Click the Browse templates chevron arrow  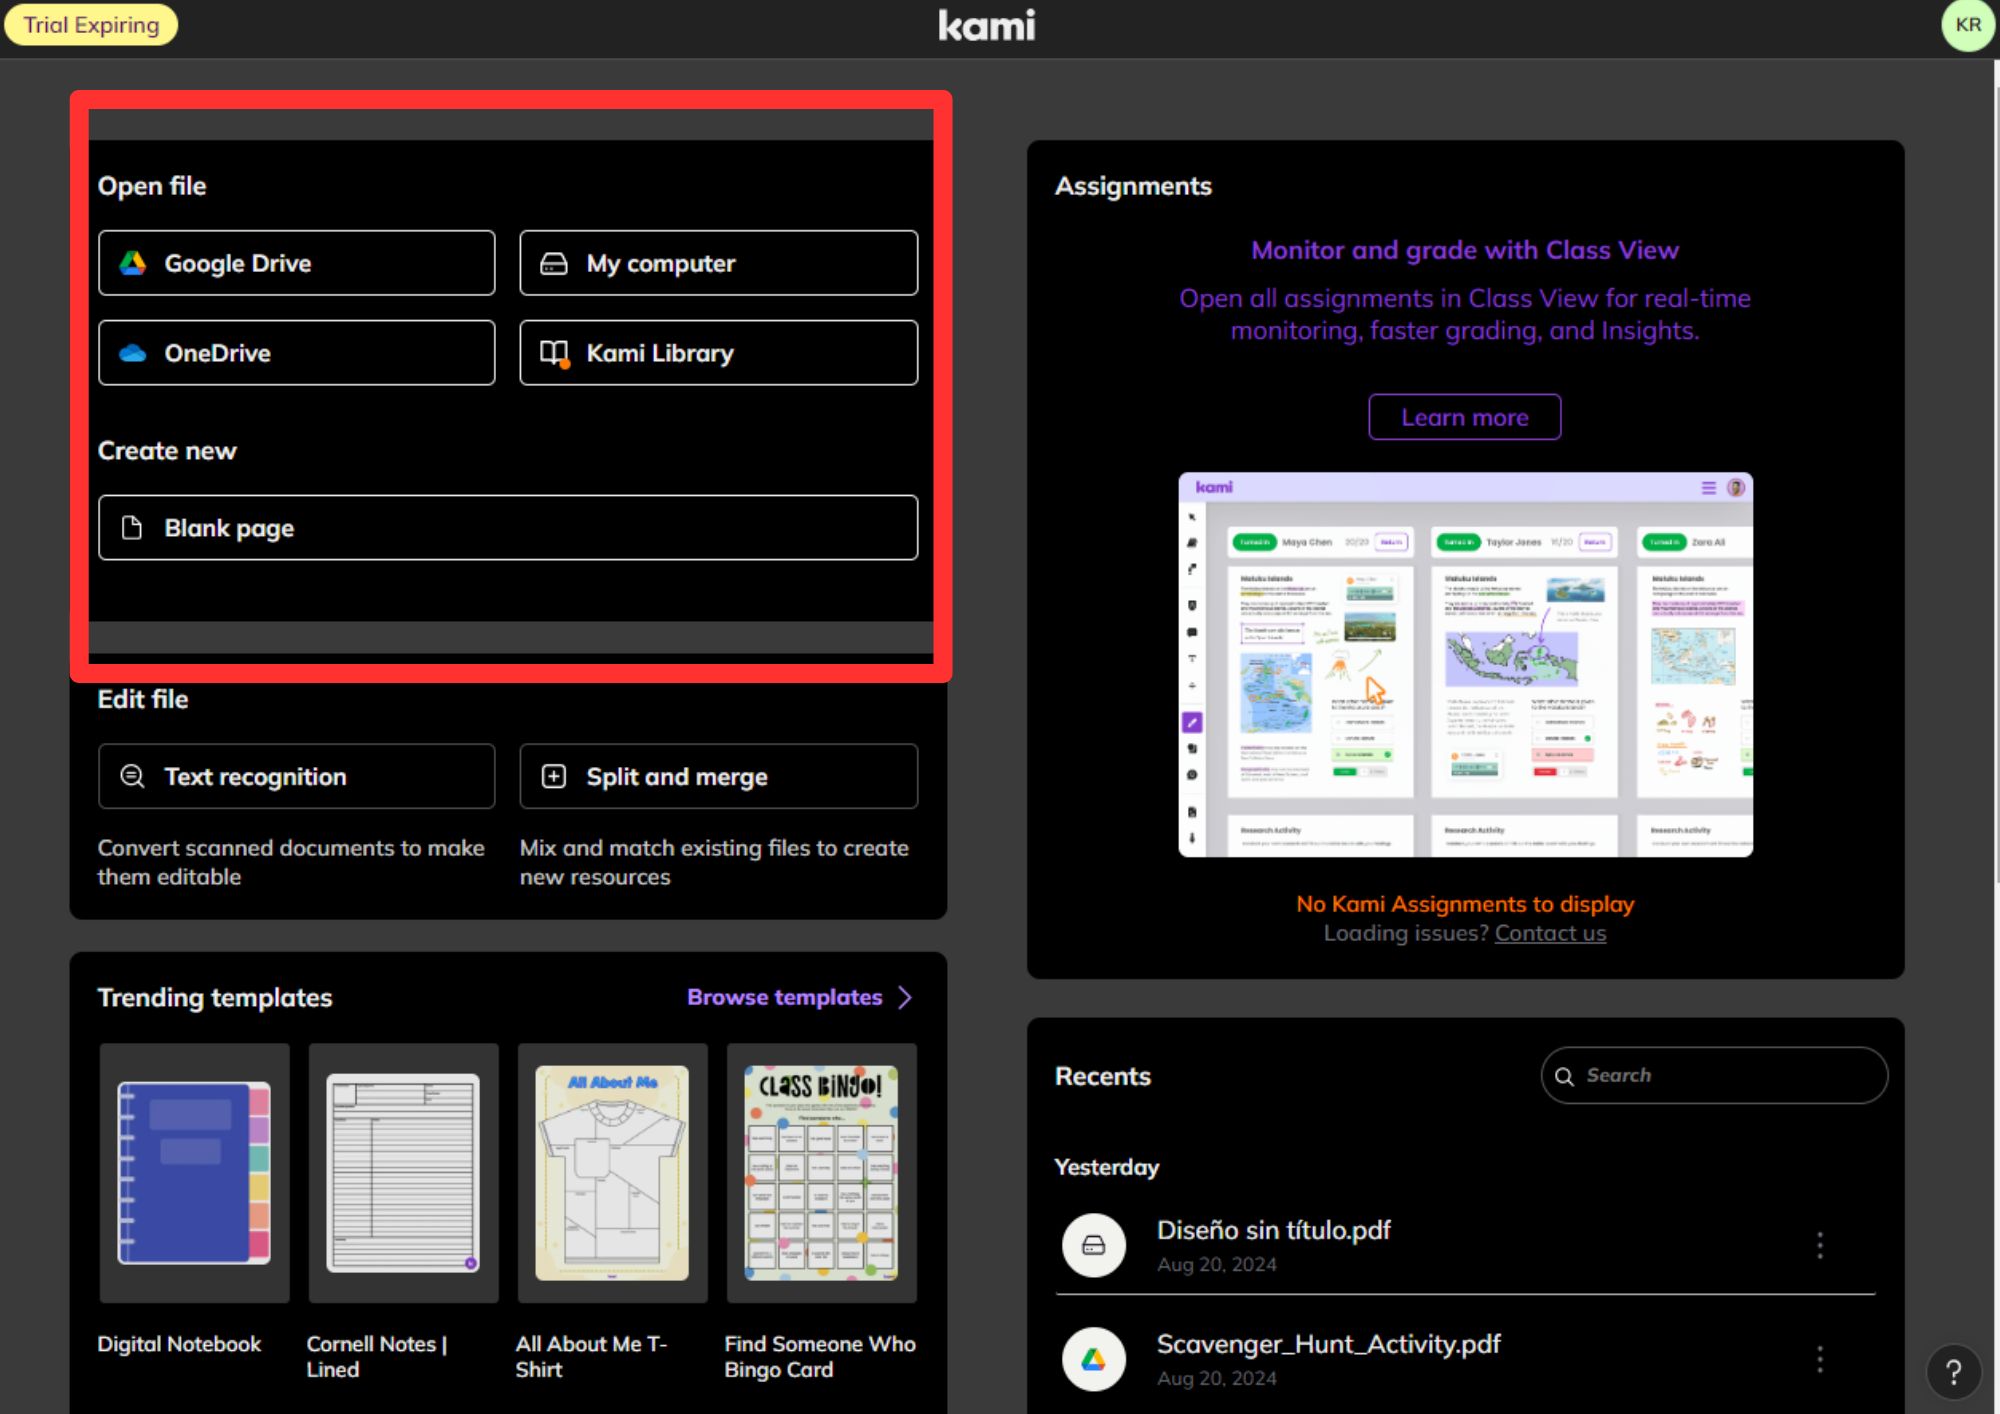[905, 997]
